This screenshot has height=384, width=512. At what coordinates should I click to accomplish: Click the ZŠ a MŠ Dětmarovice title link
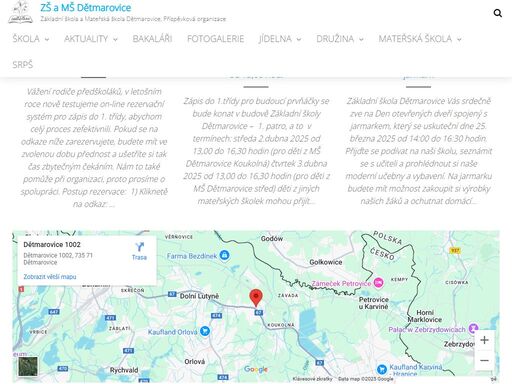pyautogui.click(x=86, y=7)
